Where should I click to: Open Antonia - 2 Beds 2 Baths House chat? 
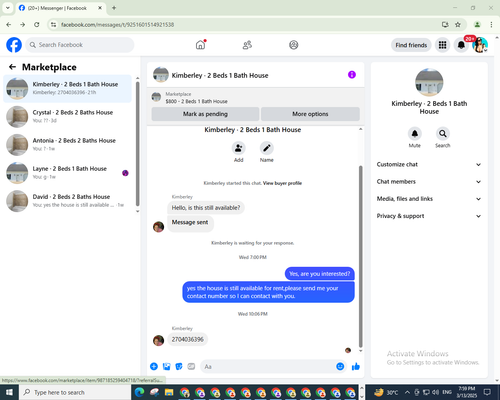coord(67,145)
